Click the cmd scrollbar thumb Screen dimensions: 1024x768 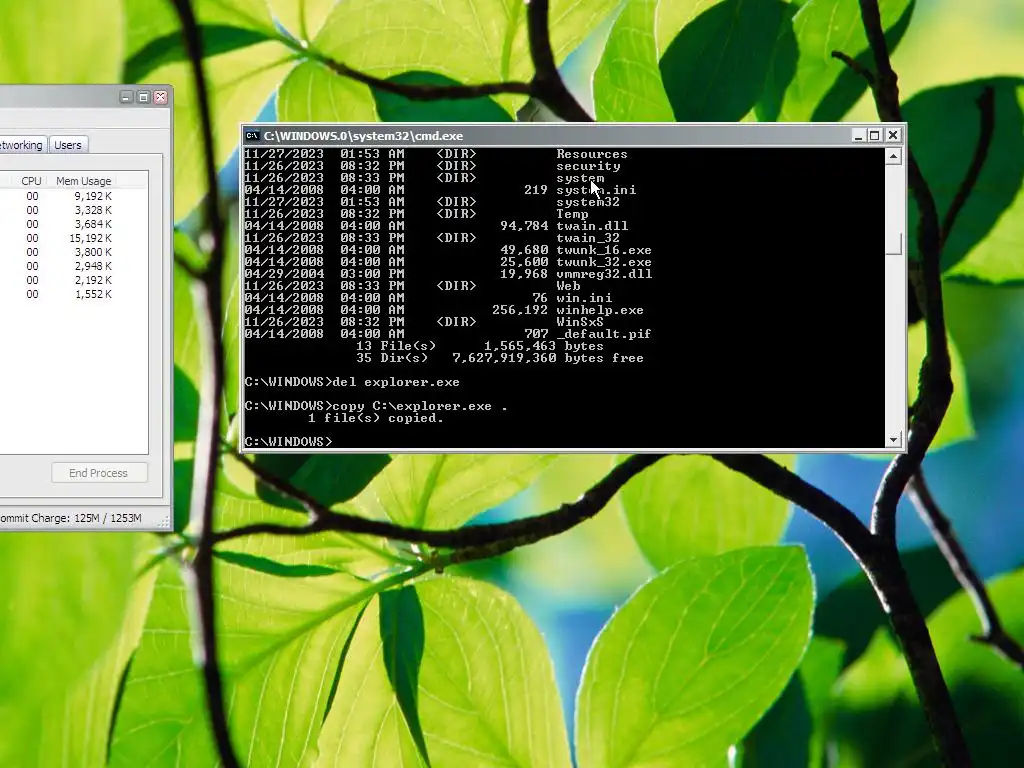point(893,244)
